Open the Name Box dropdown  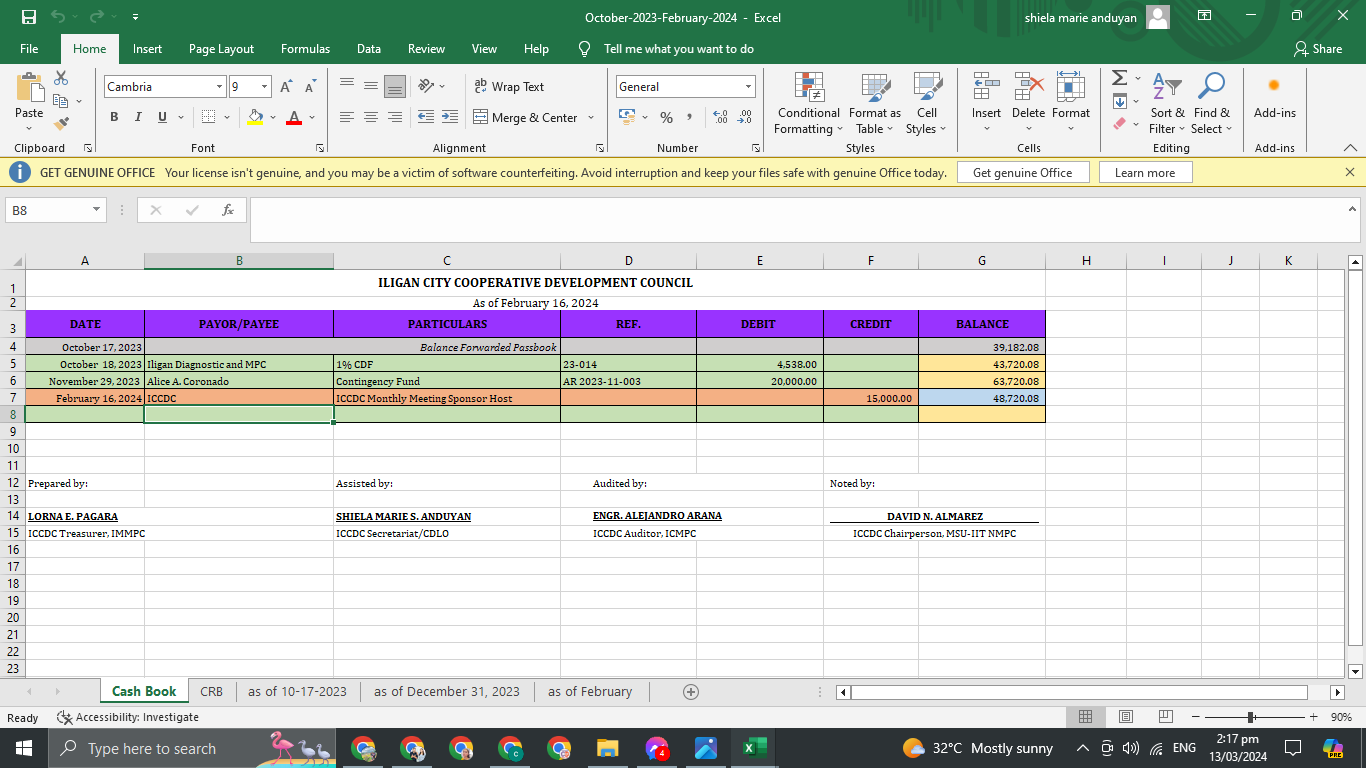click(97, 210)
